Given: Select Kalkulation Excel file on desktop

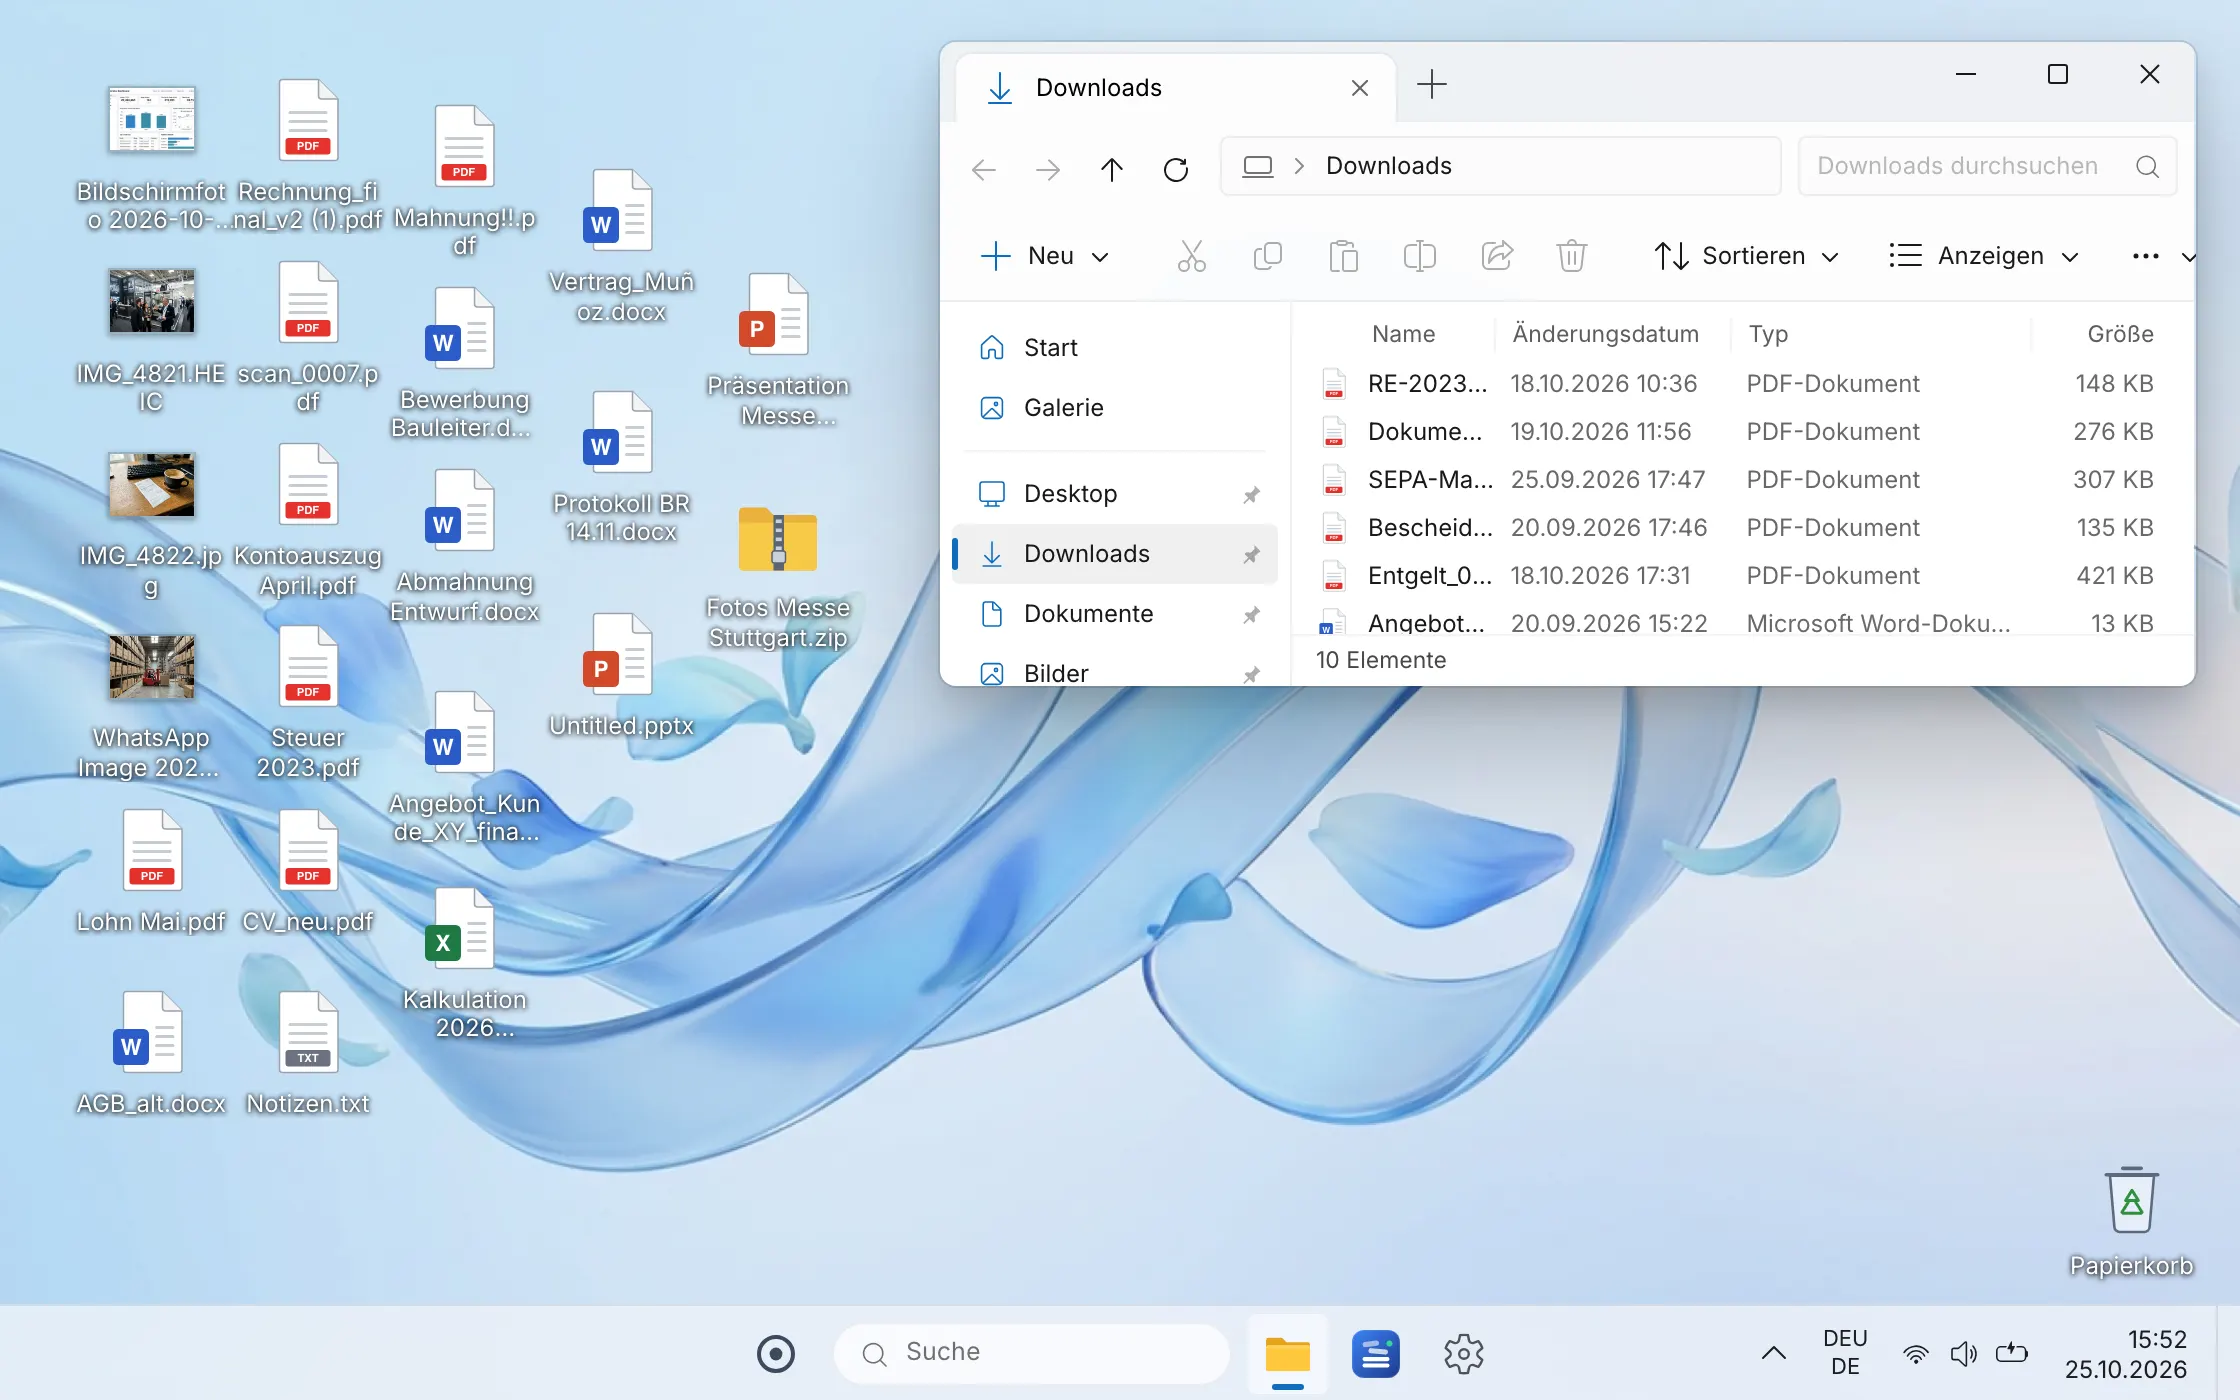Looking at the screenshot, I should pyautogui.click(x=464, y=963).
